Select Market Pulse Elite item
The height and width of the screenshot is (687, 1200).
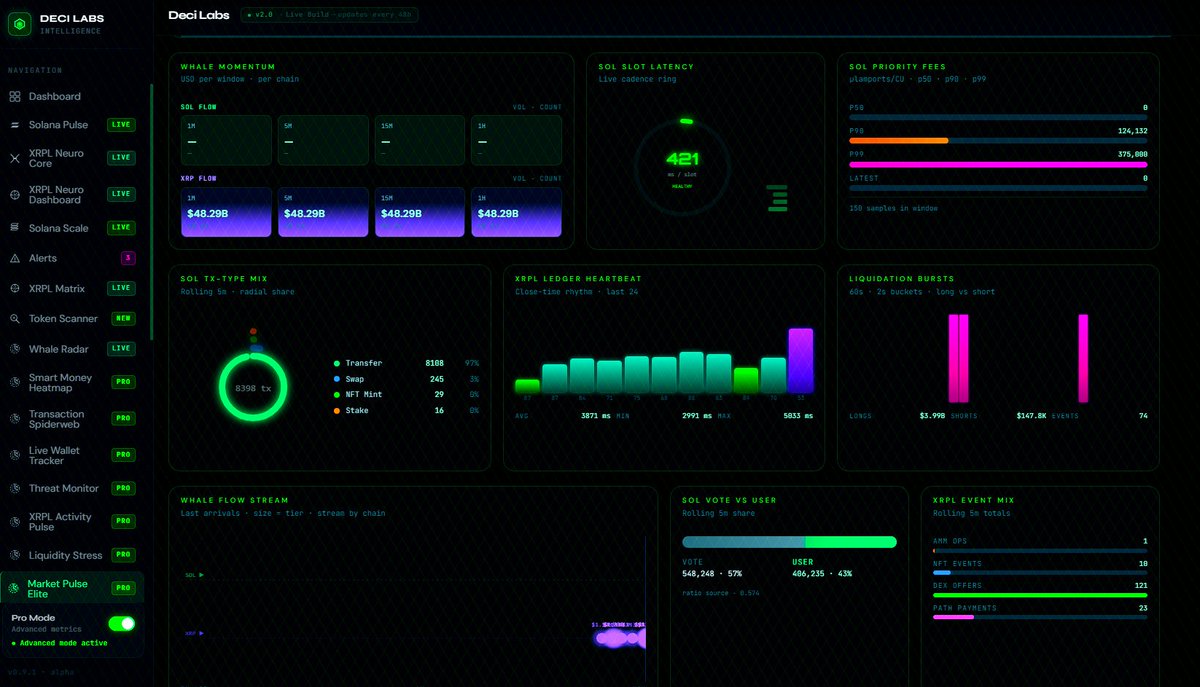tap(72, 588)
